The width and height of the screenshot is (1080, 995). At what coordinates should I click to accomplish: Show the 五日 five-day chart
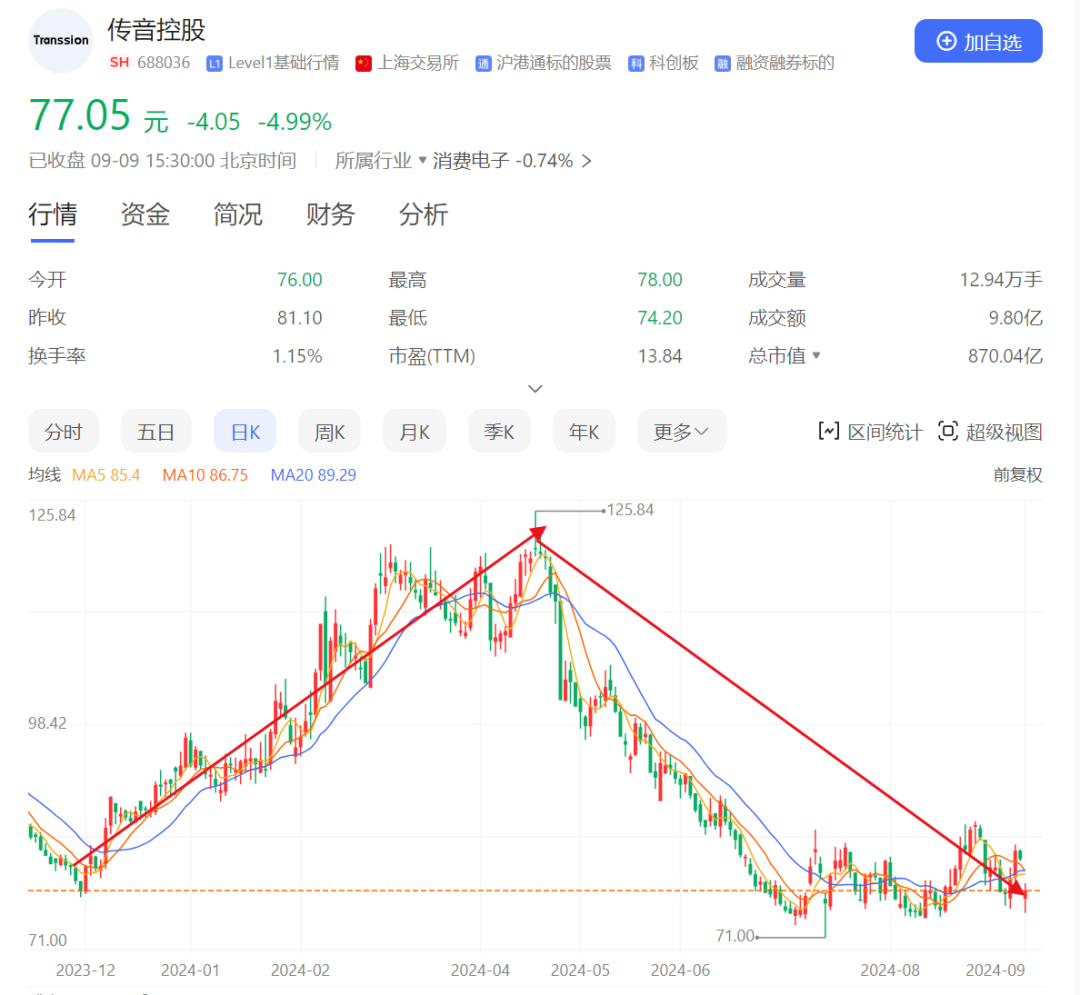pyautogui.click(x=156, y=432)
